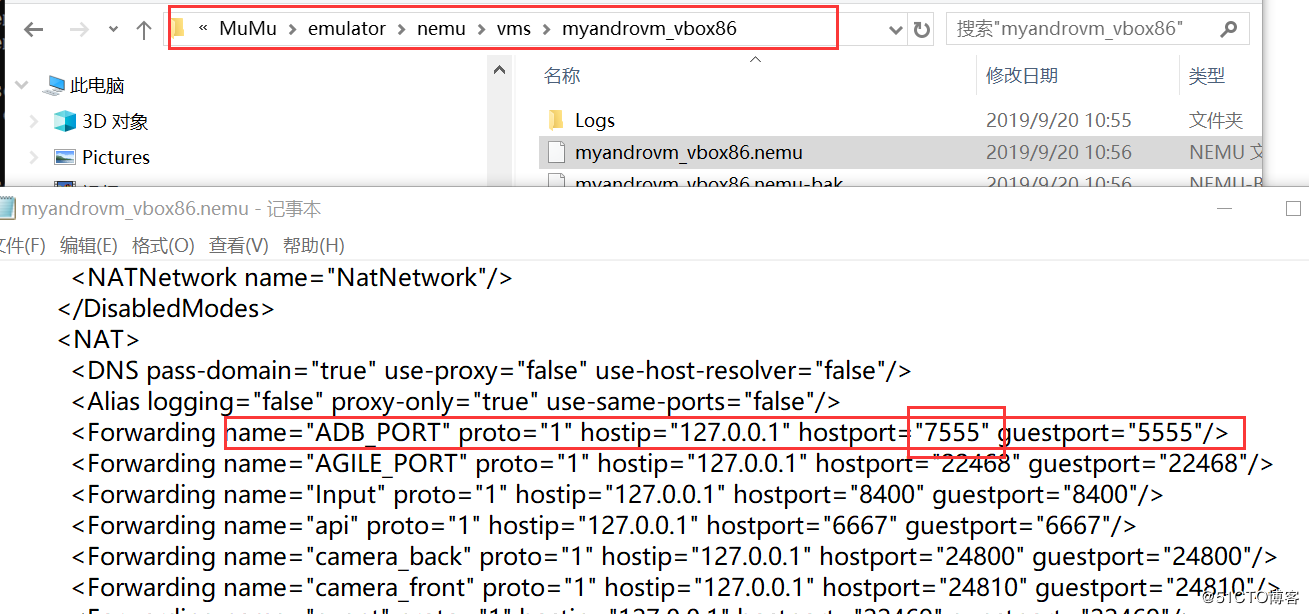Maximize the Notepad window

point(1294,209)
